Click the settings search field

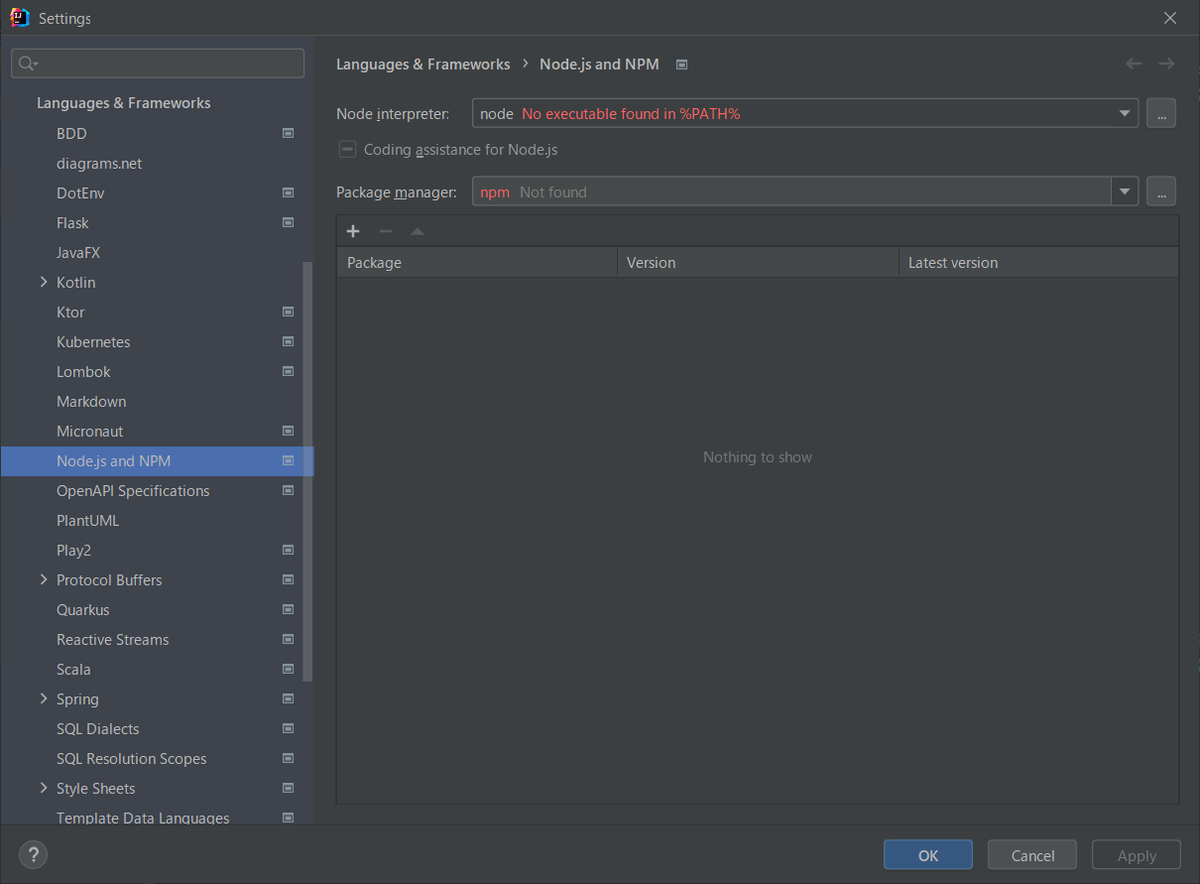[158, 63]
